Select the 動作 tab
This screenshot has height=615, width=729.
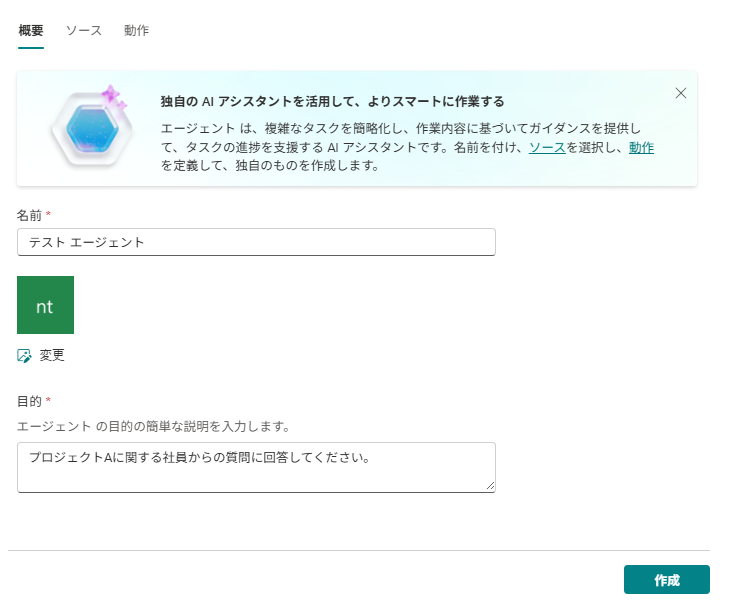click(x=137, y=31)
